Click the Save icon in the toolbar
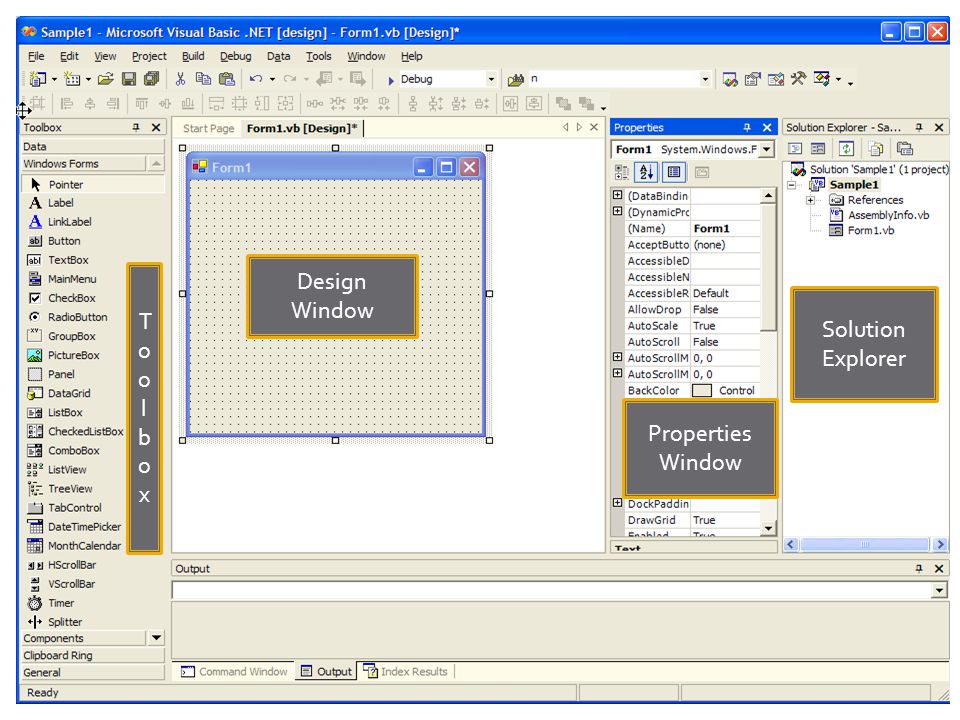The image size is (960, 720). 129,79
